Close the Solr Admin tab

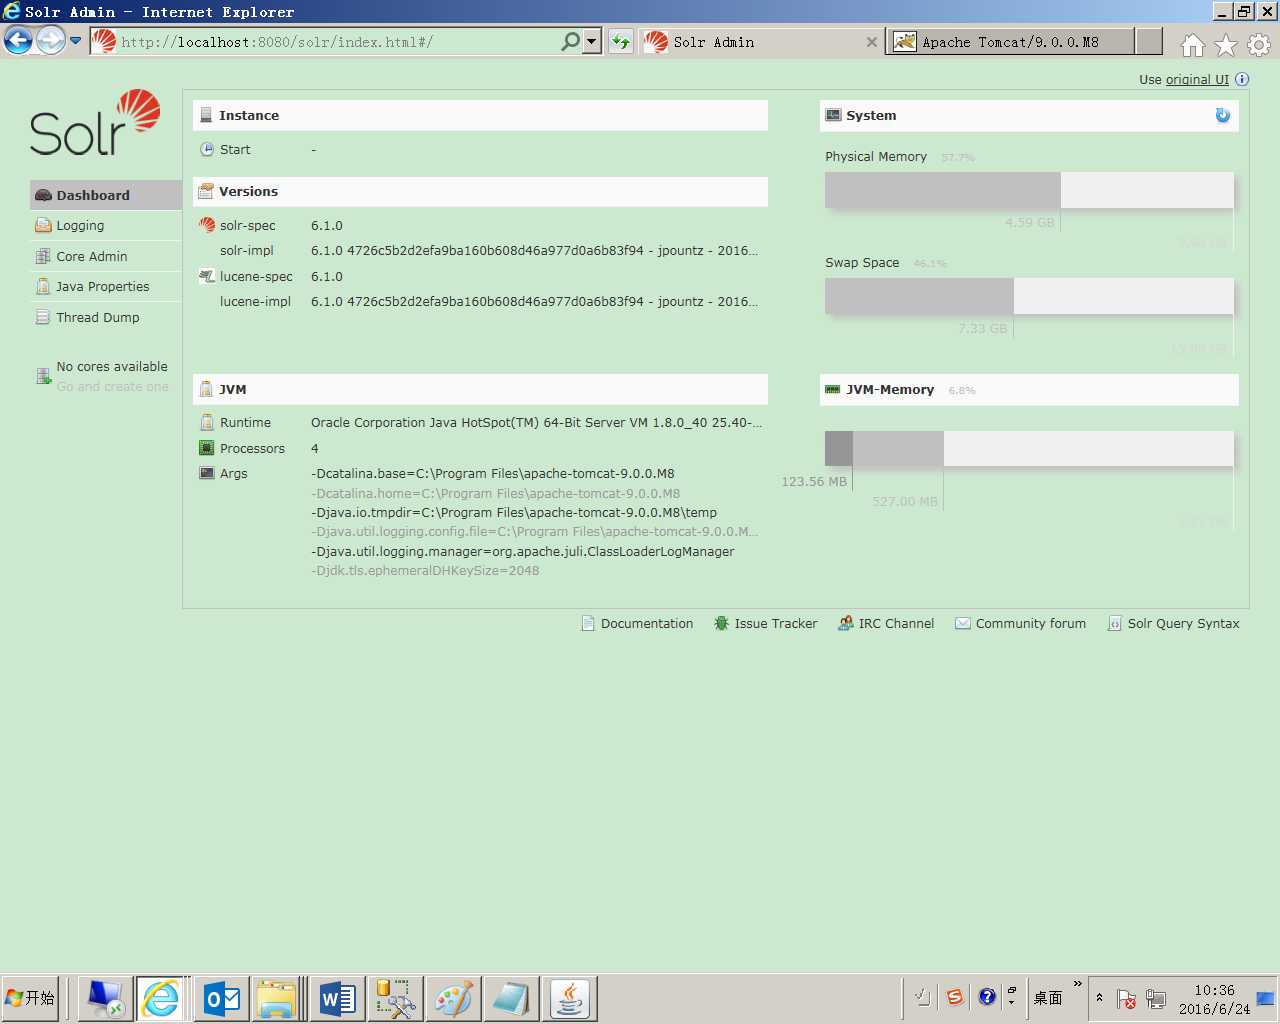pos(871,42)
